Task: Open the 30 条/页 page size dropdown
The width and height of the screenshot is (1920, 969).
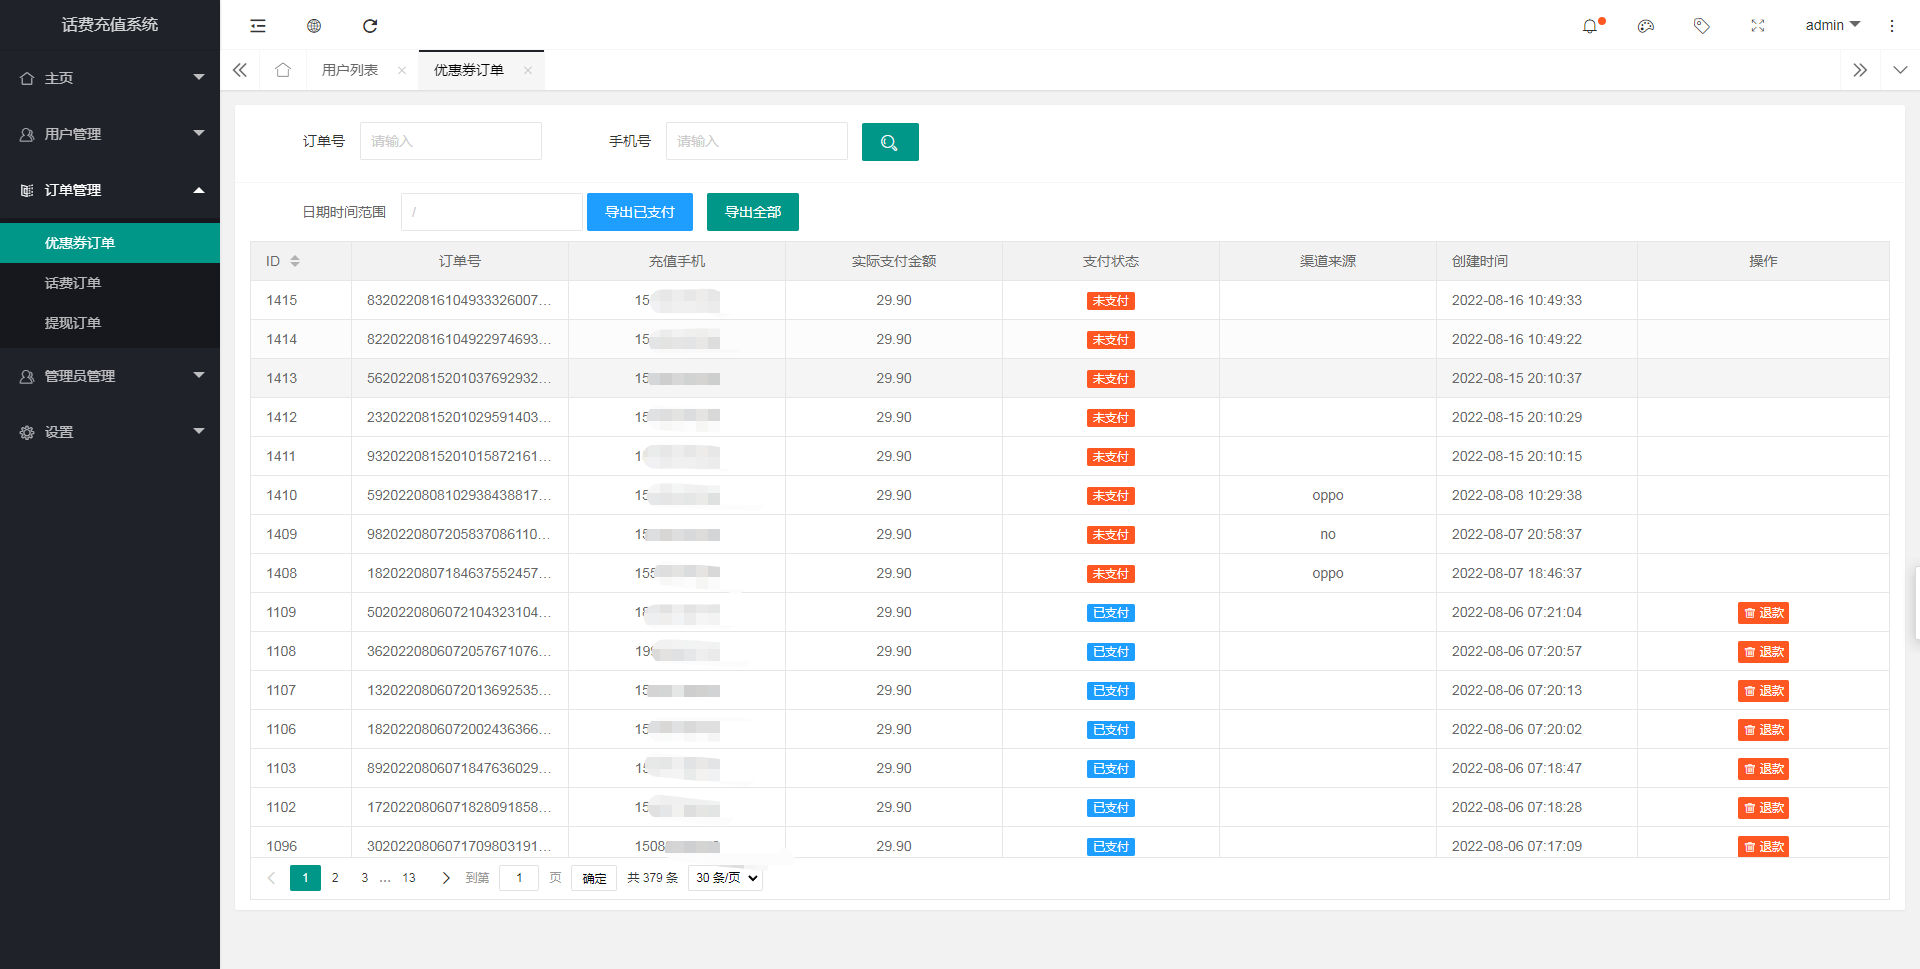Action: (x=725, y=878)
